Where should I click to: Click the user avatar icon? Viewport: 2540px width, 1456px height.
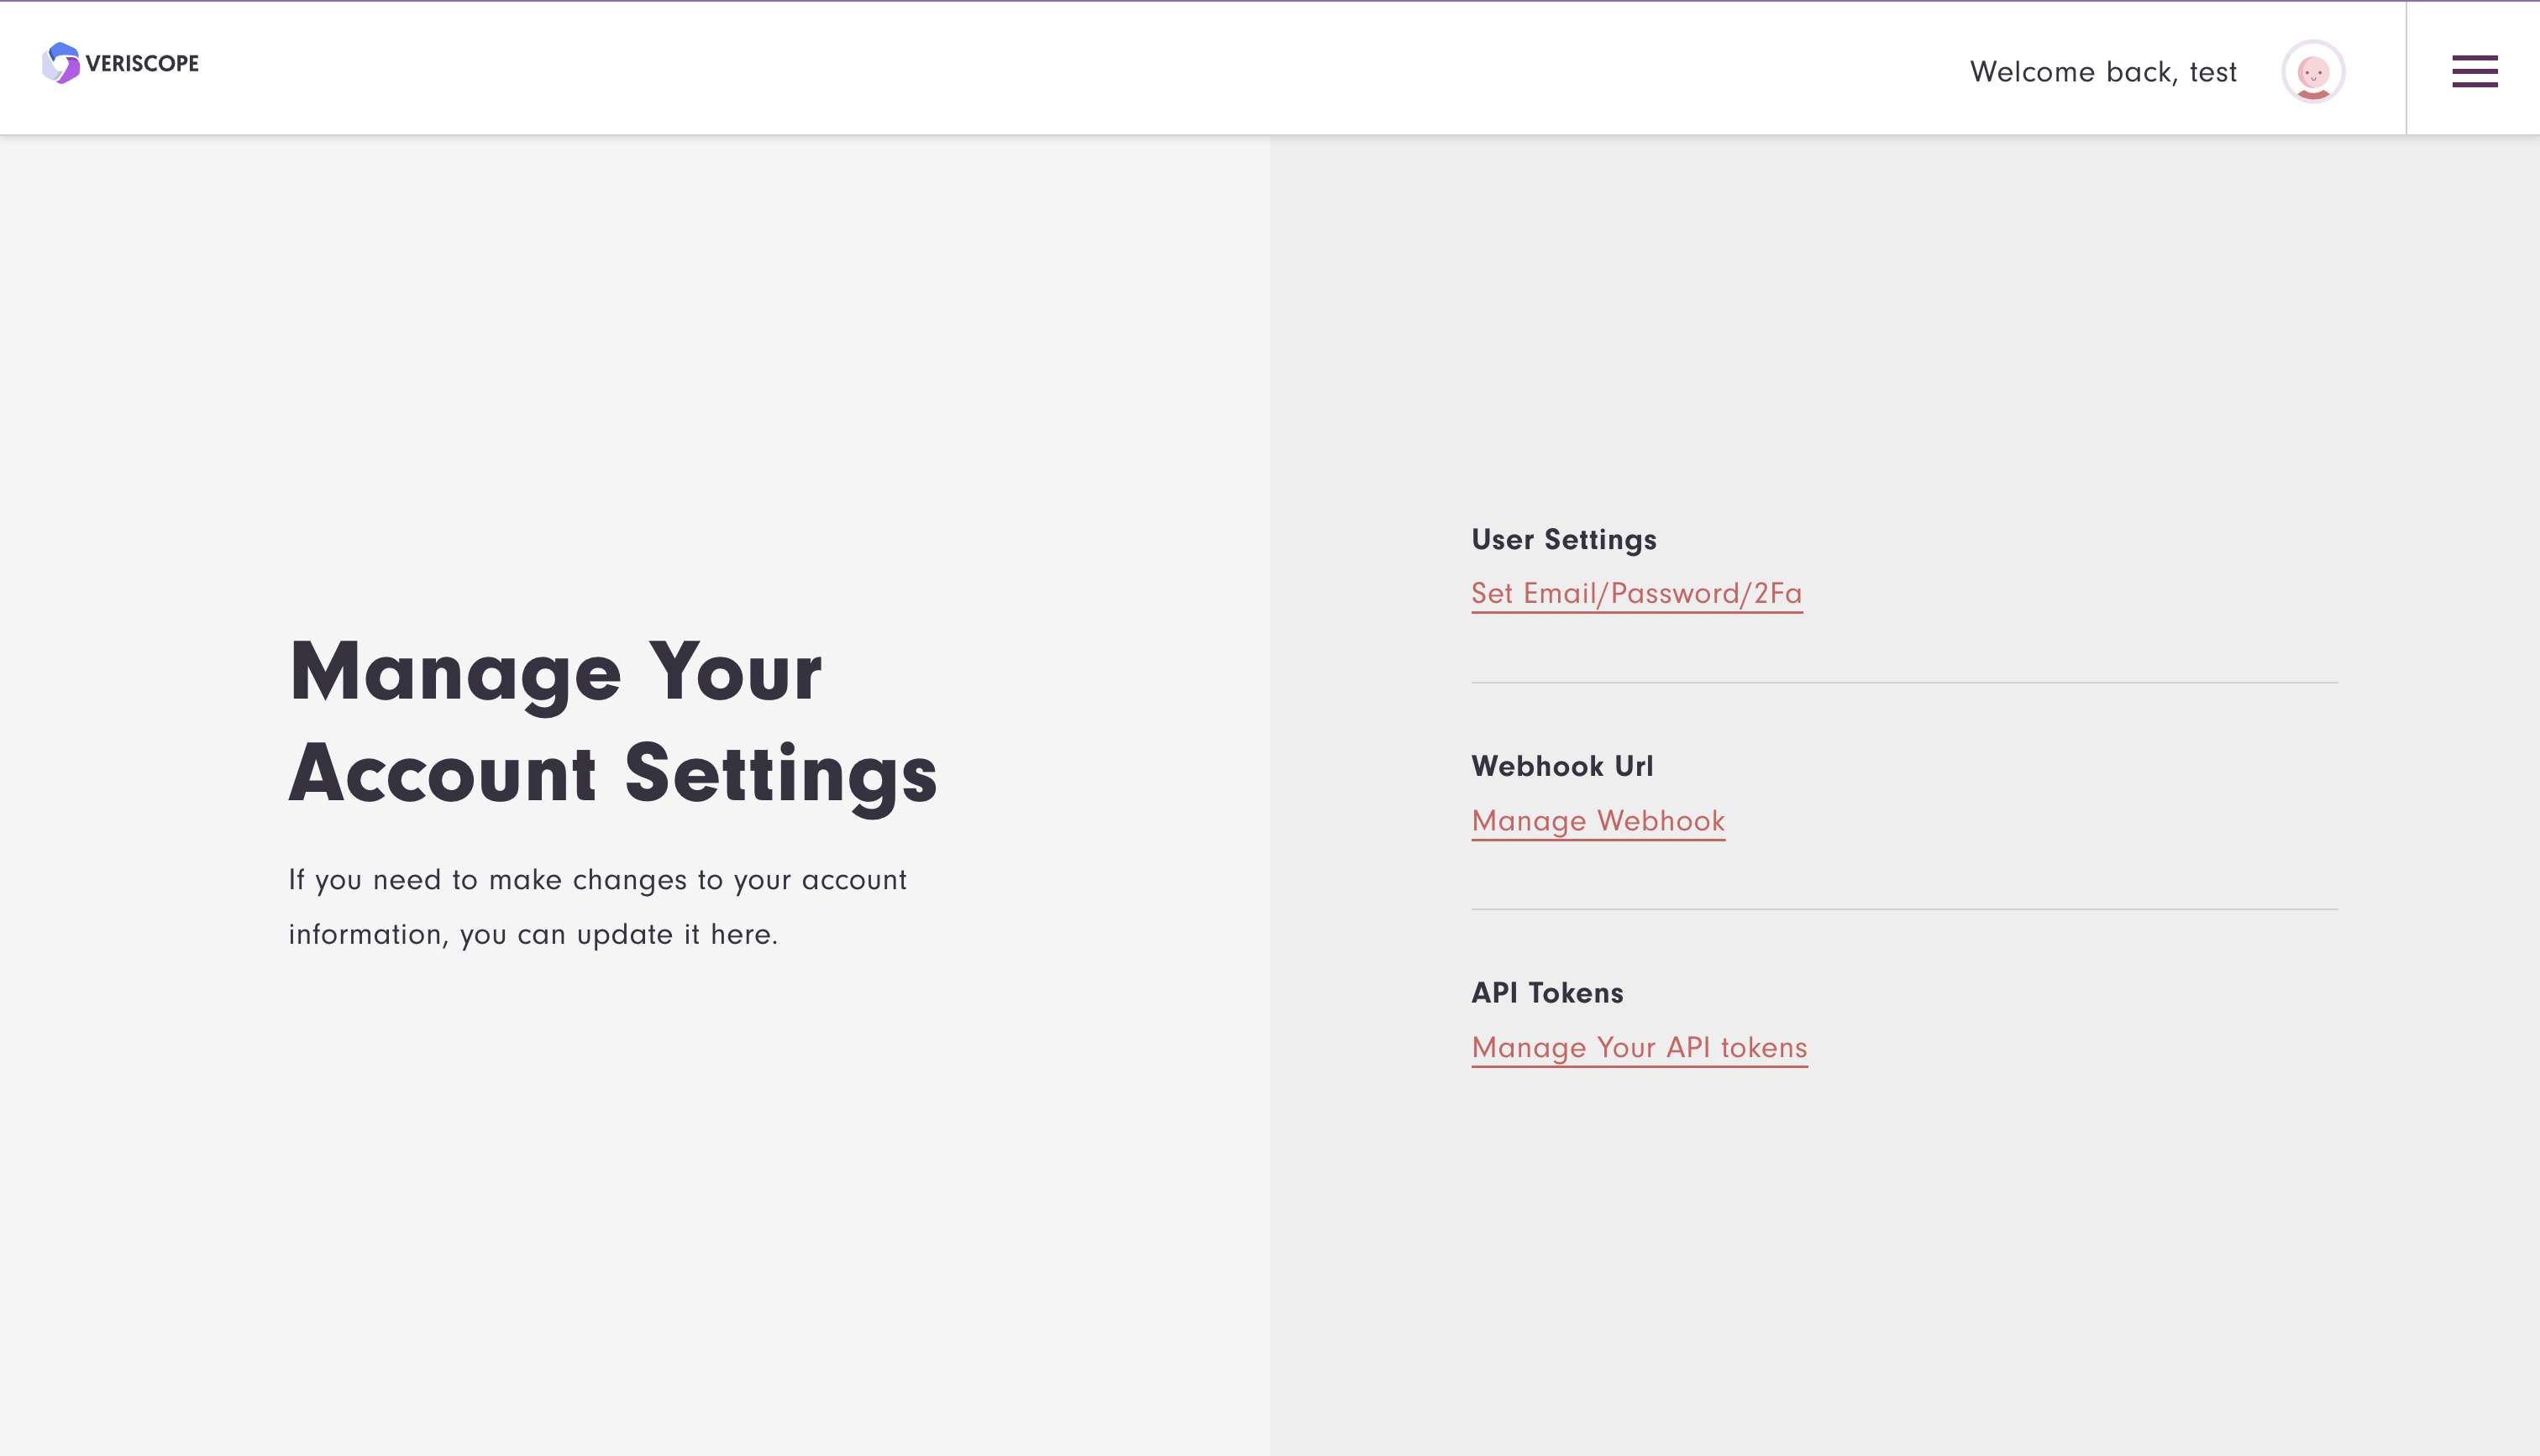click(x=2313, y=72)
